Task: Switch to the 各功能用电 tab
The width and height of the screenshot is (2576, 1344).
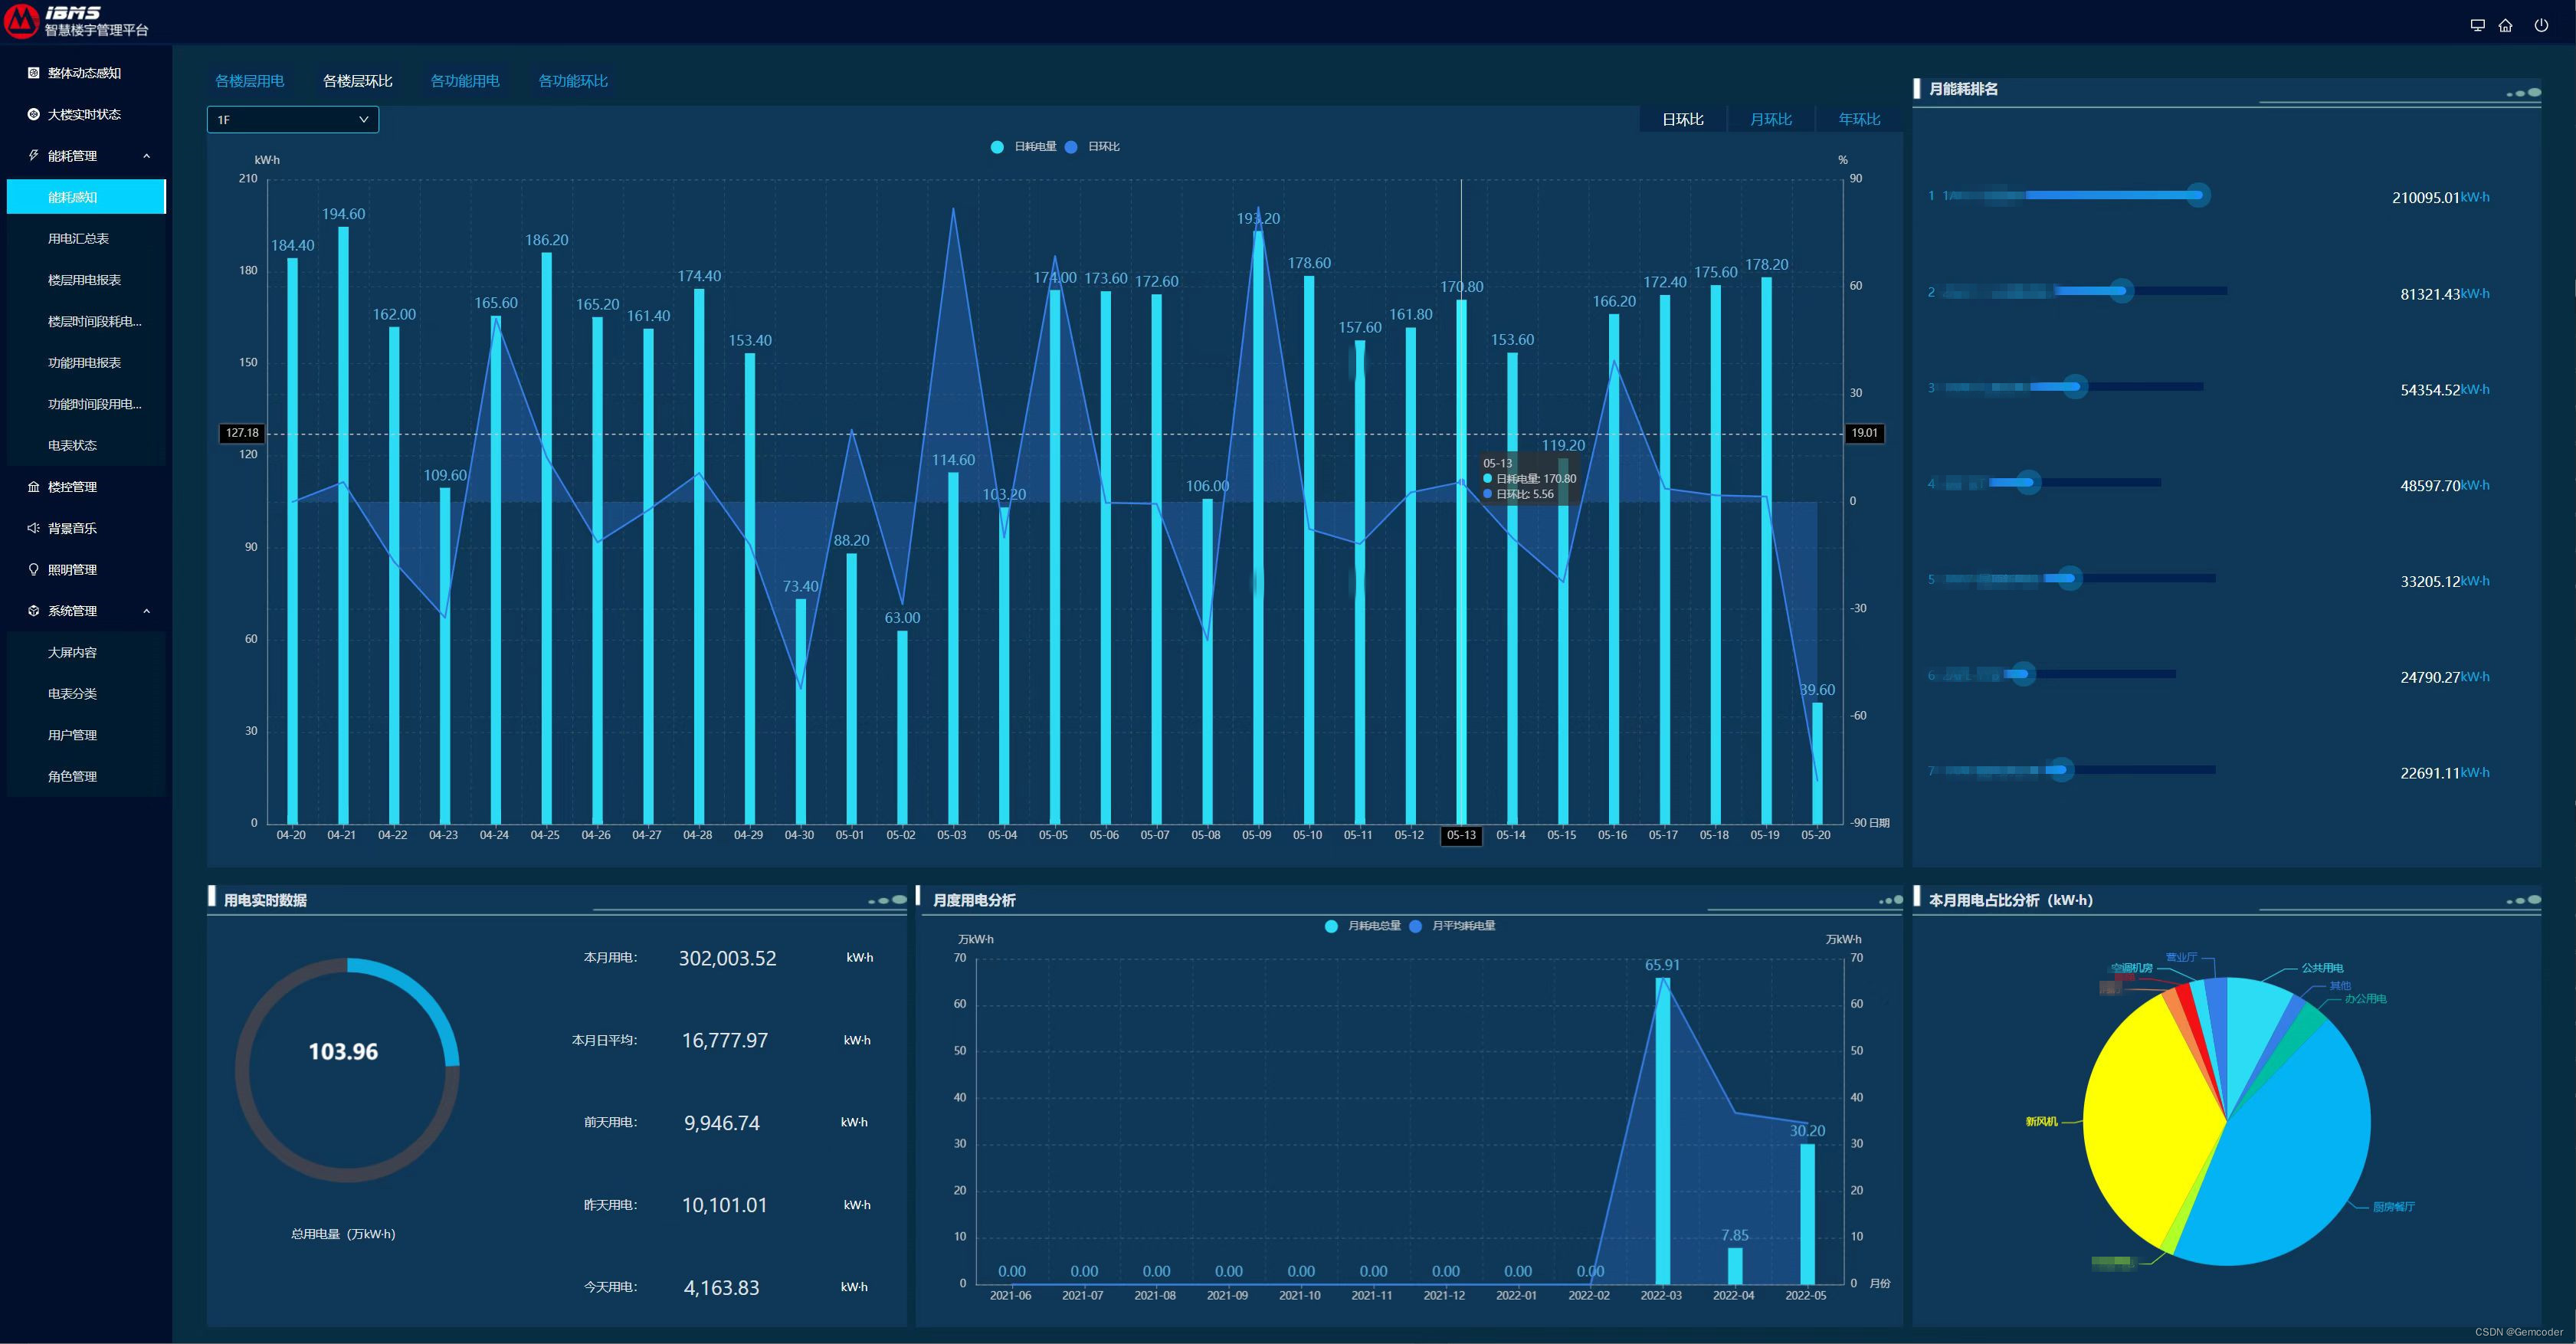Action: point(464,81)
